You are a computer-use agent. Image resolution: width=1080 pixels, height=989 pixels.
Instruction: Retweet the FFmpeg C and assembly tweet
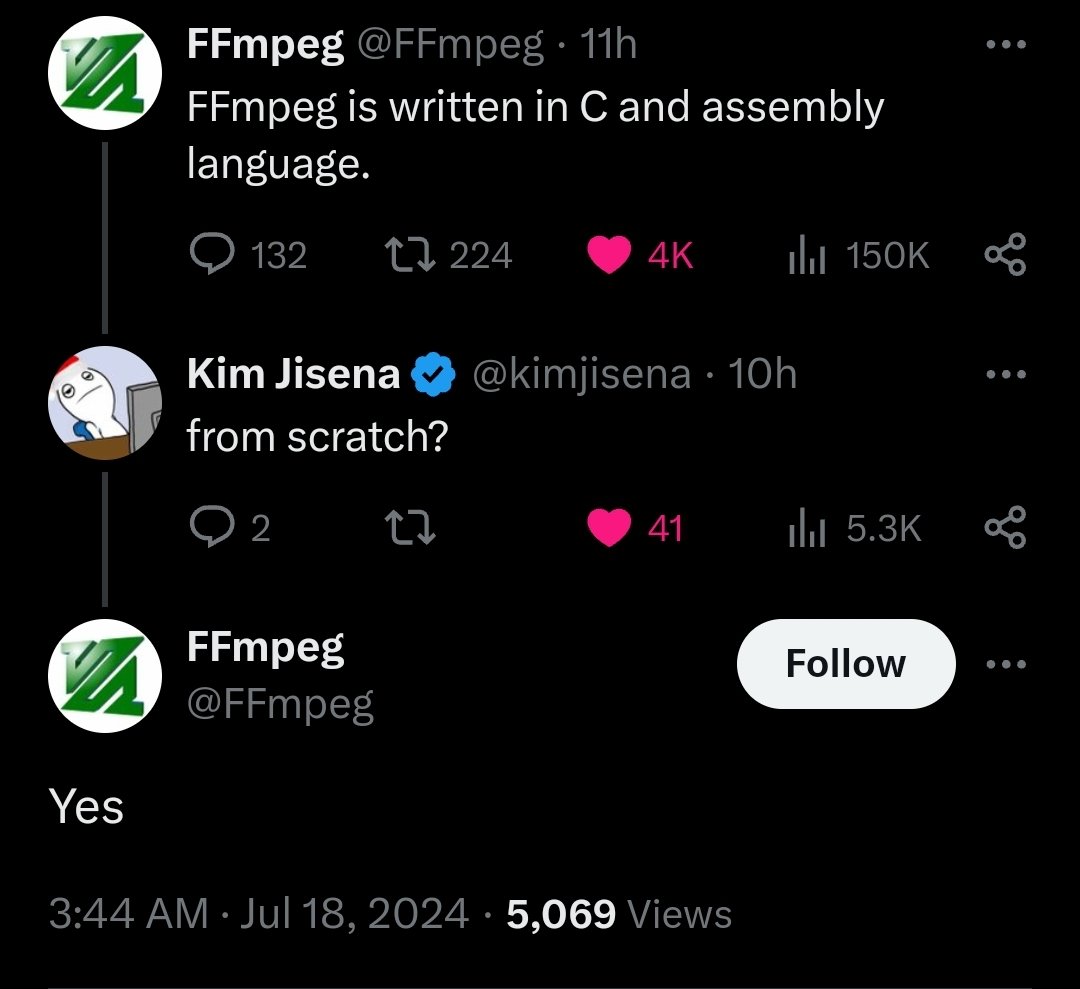pos(448,255)
